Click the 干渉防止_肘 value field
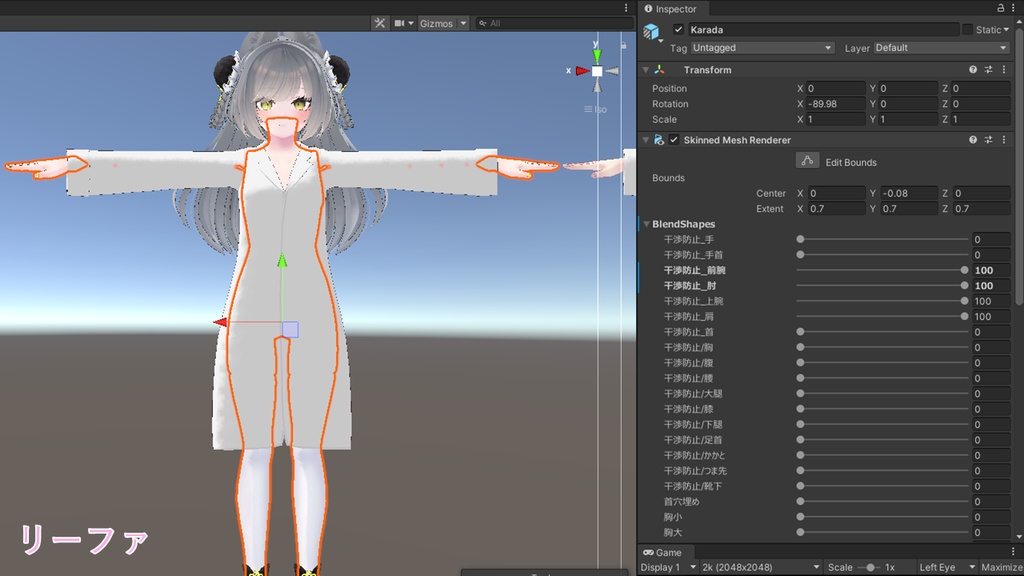1024x576 pixels. (991, 285)
